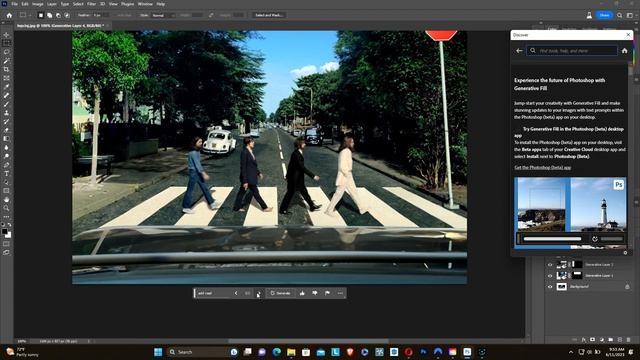Toggle visibility of the Background layer
The height and width of the screenshot is (360, 640).
pyautogui.click(x=550, y=287)
